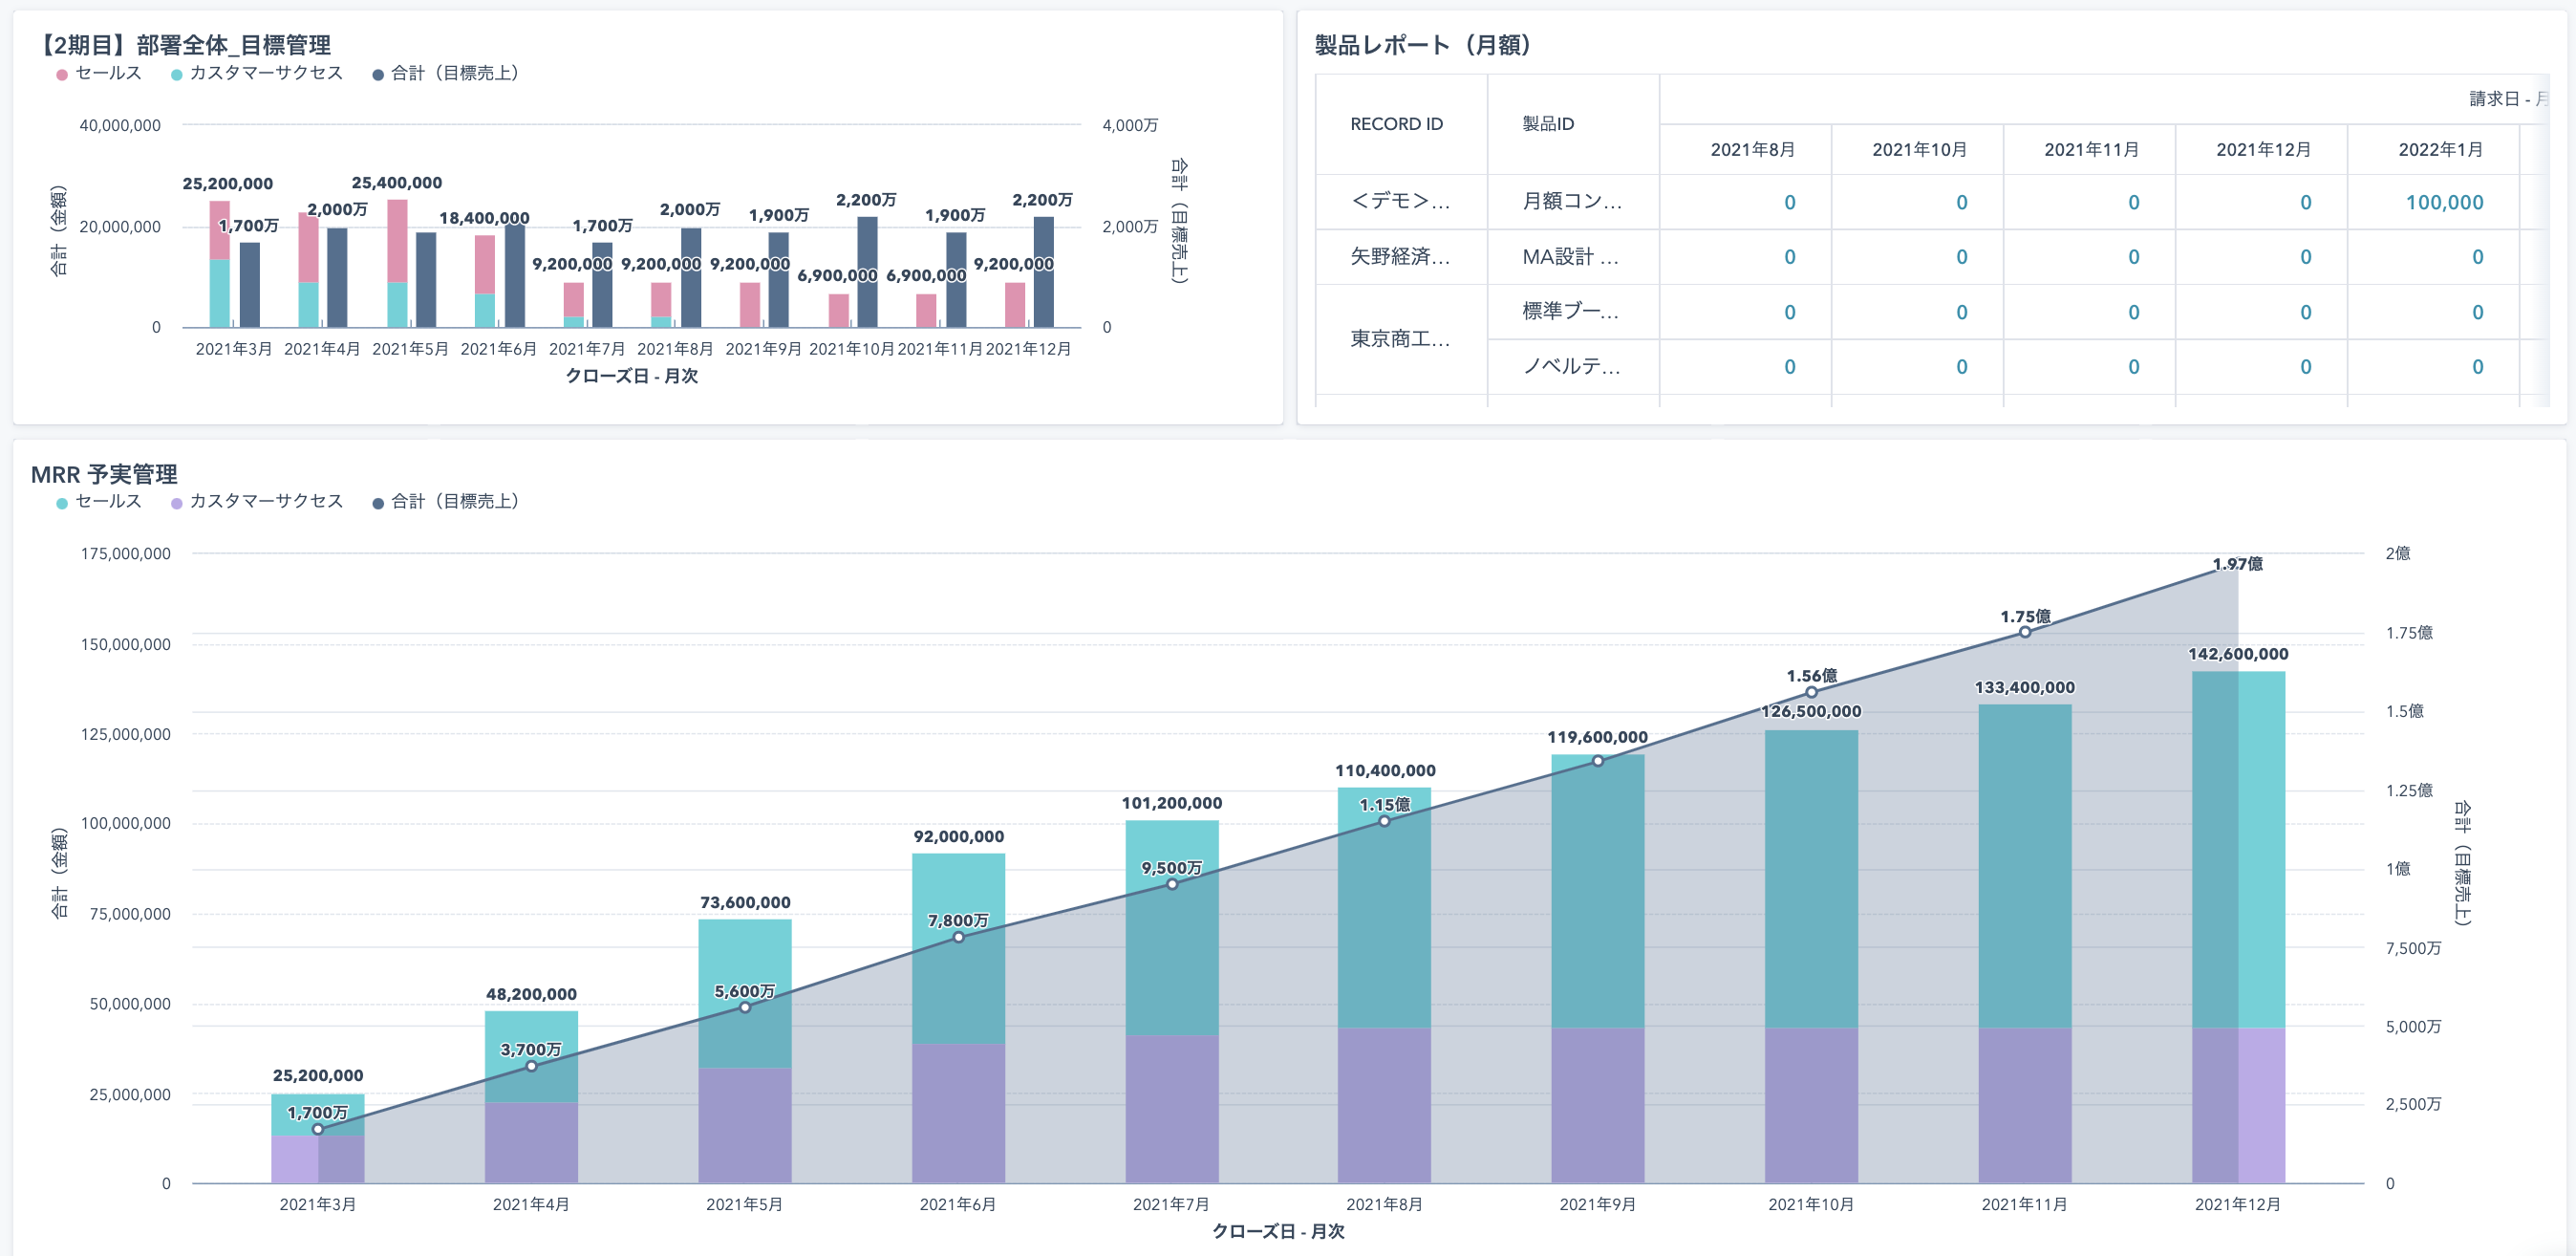Viewport: 2576px width, 1256px height.
Task: Click the 1,700万 target line point in MRR chart
Action: [318, 1129]
